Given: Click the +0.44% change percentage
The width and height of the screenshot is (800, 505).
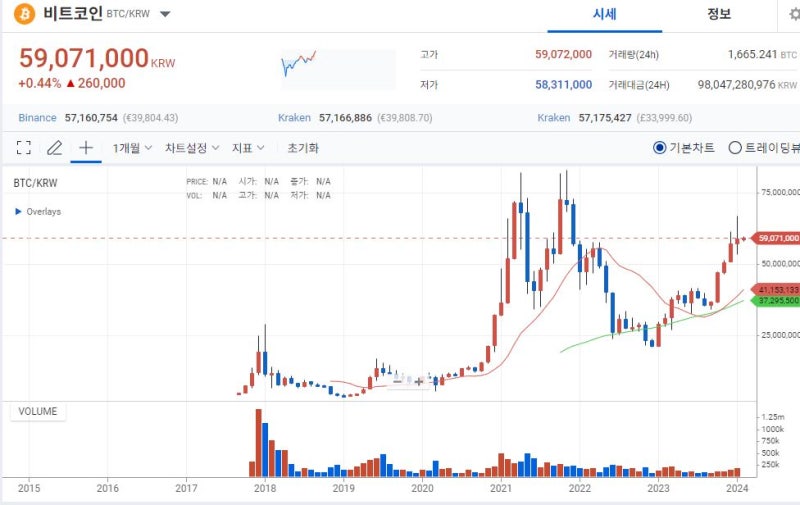Looking at the screenshot, I should (39, 83).
